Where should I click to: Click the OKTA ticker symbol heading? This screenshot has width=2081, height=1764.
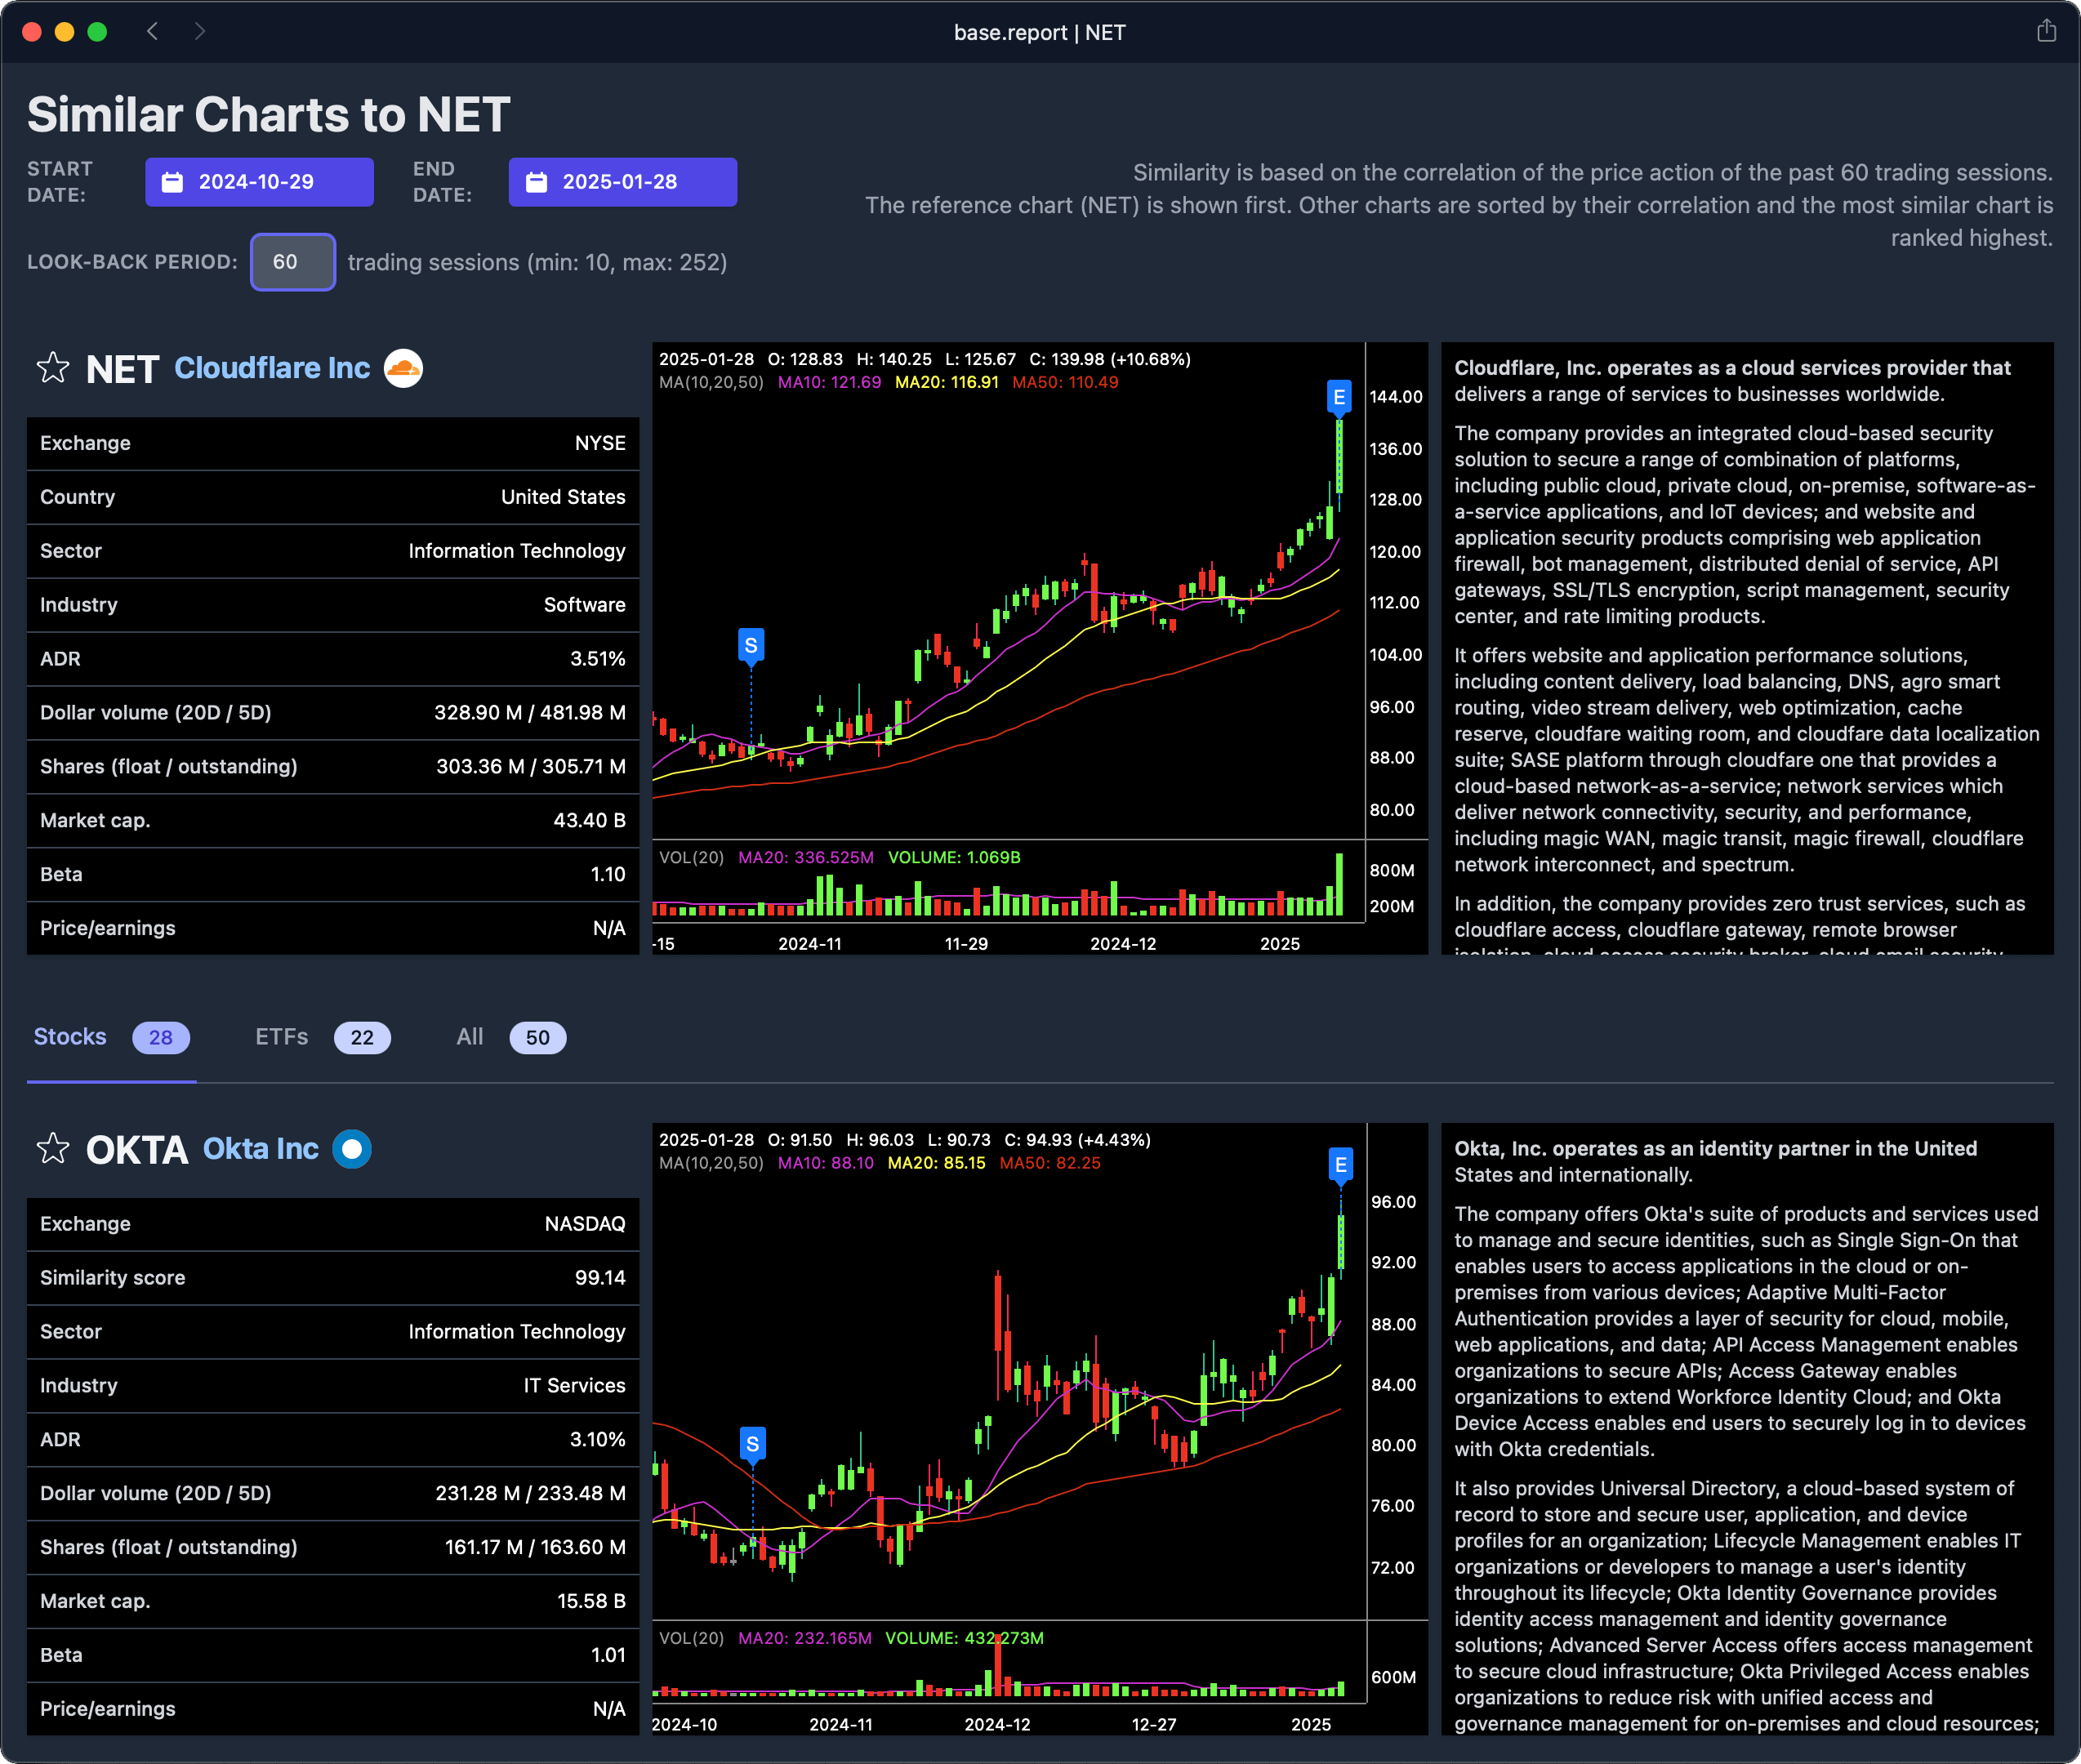[x=137, y=1150]
